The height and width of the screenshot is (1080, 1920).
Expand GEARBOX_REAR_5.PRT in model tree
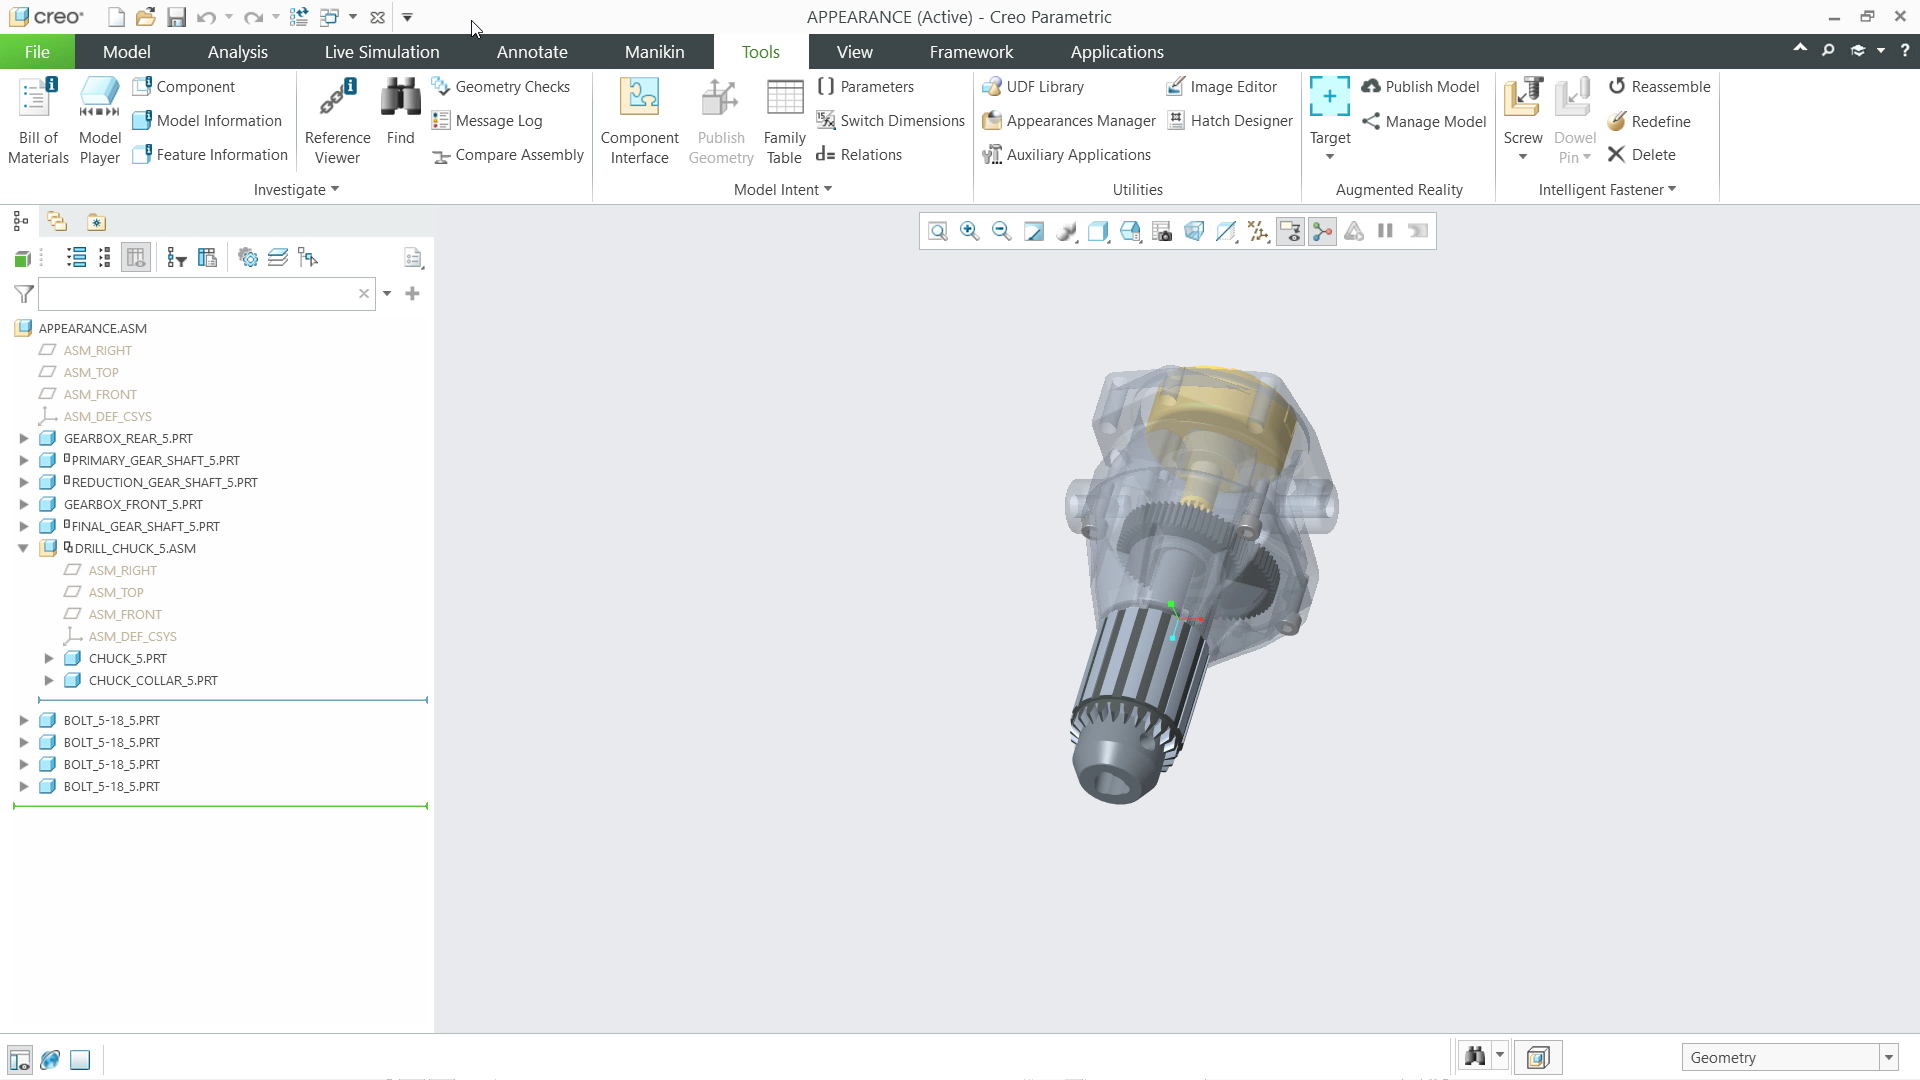pyautogui.click(x=24, y=438)
